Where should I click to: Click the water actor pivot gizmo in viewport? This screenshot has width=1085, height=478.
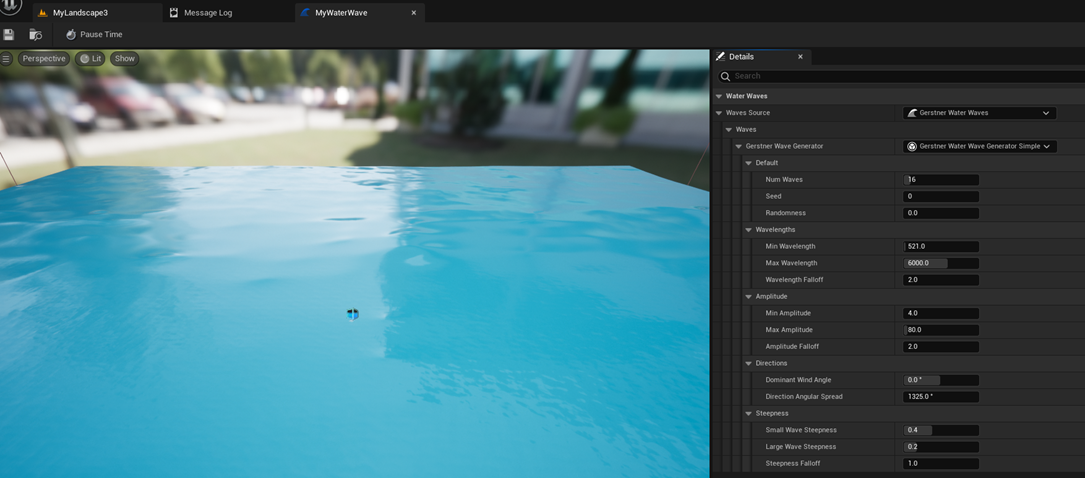point(352,314)
